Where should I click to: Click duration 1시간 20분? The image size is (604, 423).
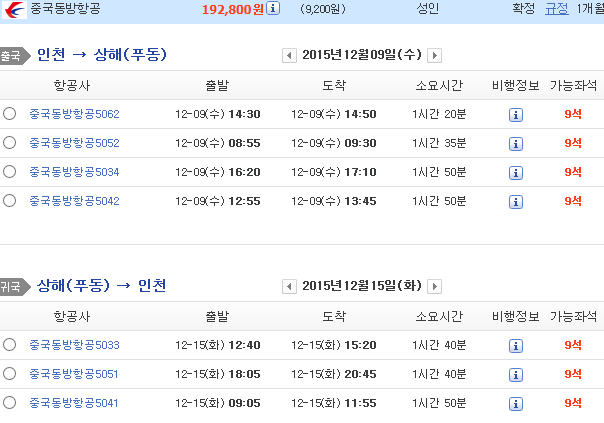[439, 114]
